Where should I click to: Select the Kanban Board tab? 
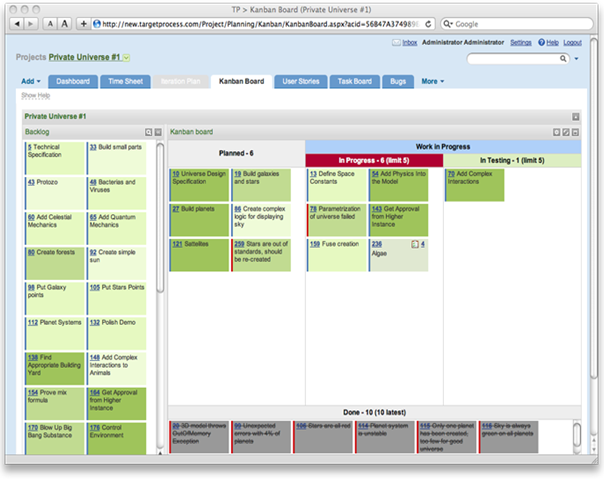(242, 81)
